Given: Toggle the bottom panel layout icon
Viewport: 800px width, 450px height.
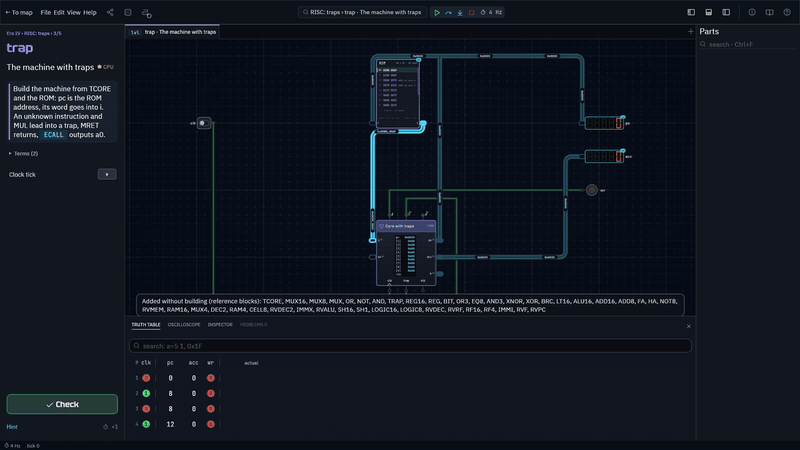Looking at the screenshot, I should point(709,12).
